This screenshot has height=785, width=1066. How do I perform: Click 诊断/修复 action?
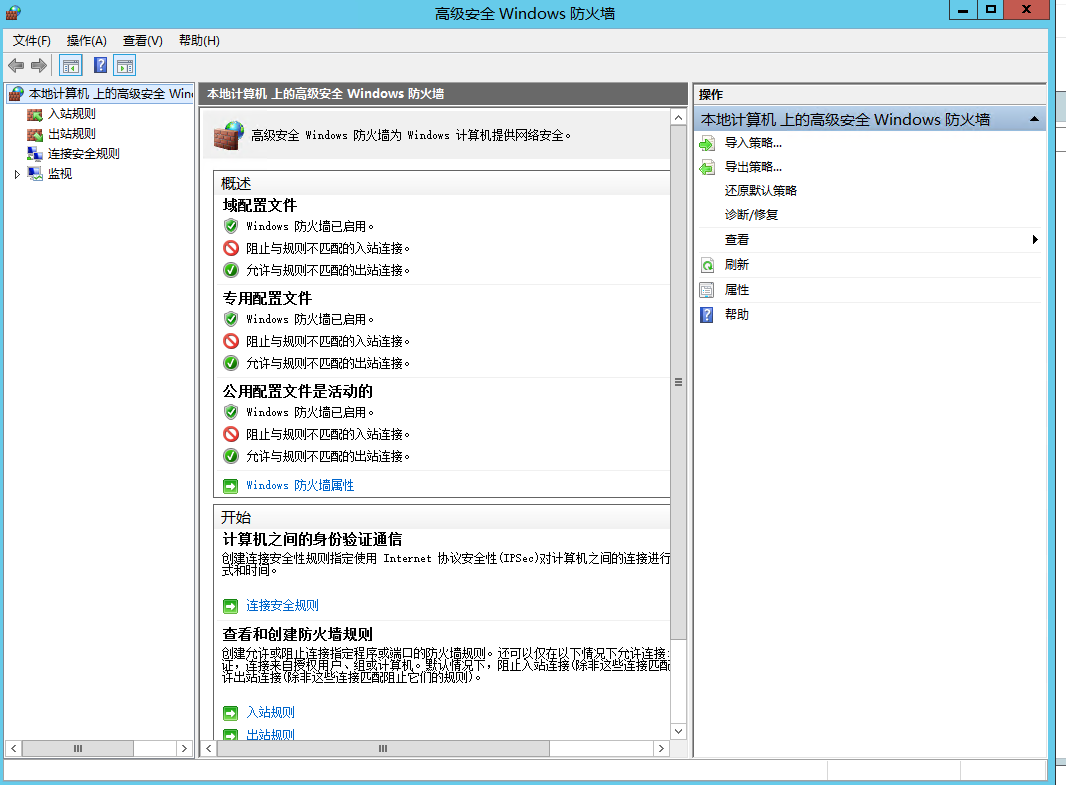[751, 215]
